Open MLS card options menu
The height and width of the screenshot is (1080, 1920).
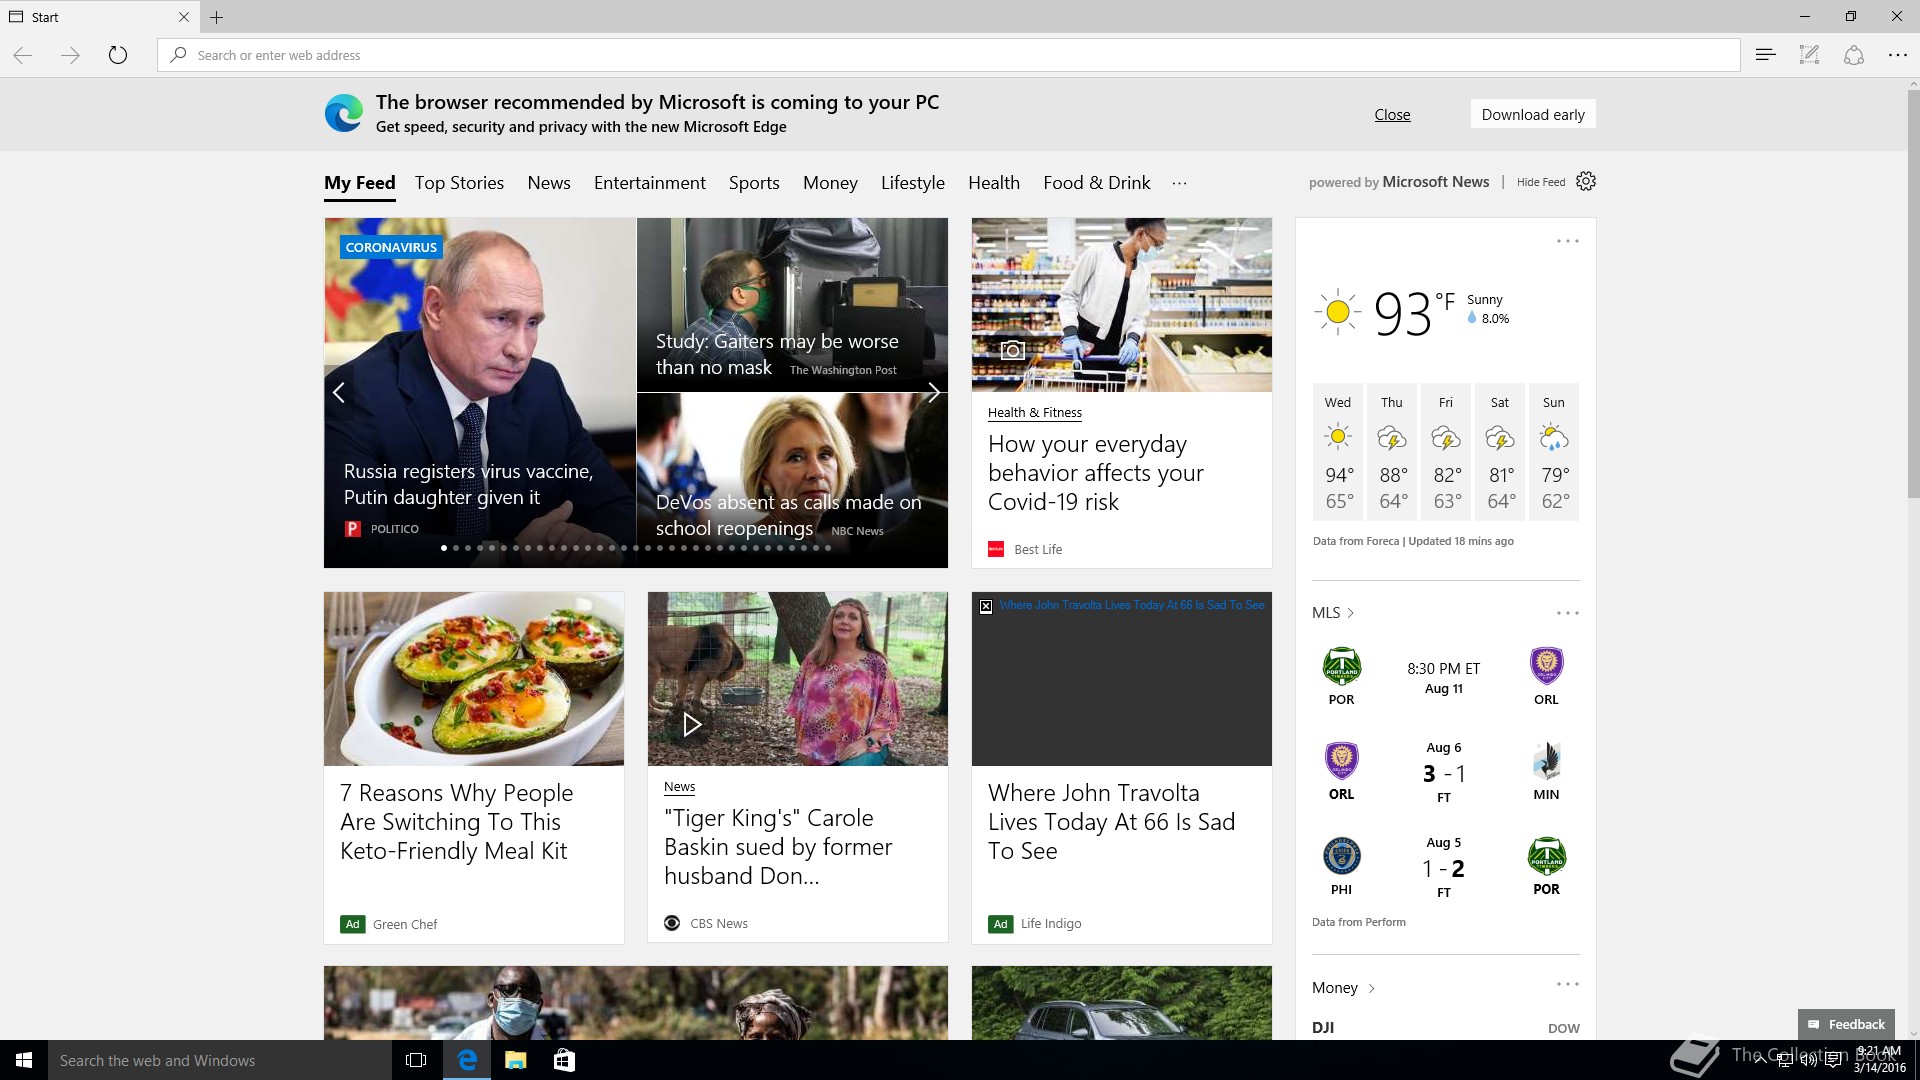point(1568,613)
